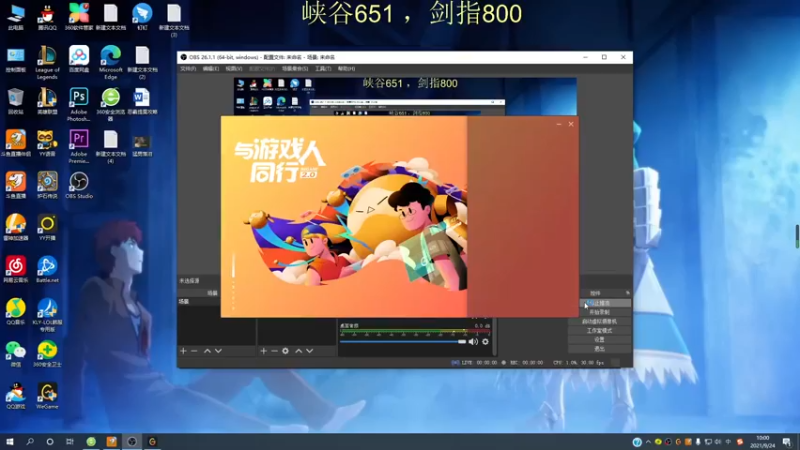Open the 英雄联盟 desktop shortcut
This screenshot has width=800, height=450.
click(x=47, y=101)
